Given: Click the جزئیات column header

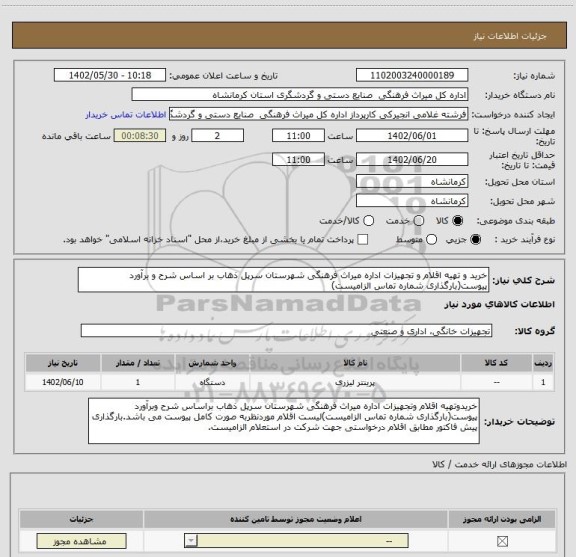Looking at the screenshot, I should coord(82,519).
